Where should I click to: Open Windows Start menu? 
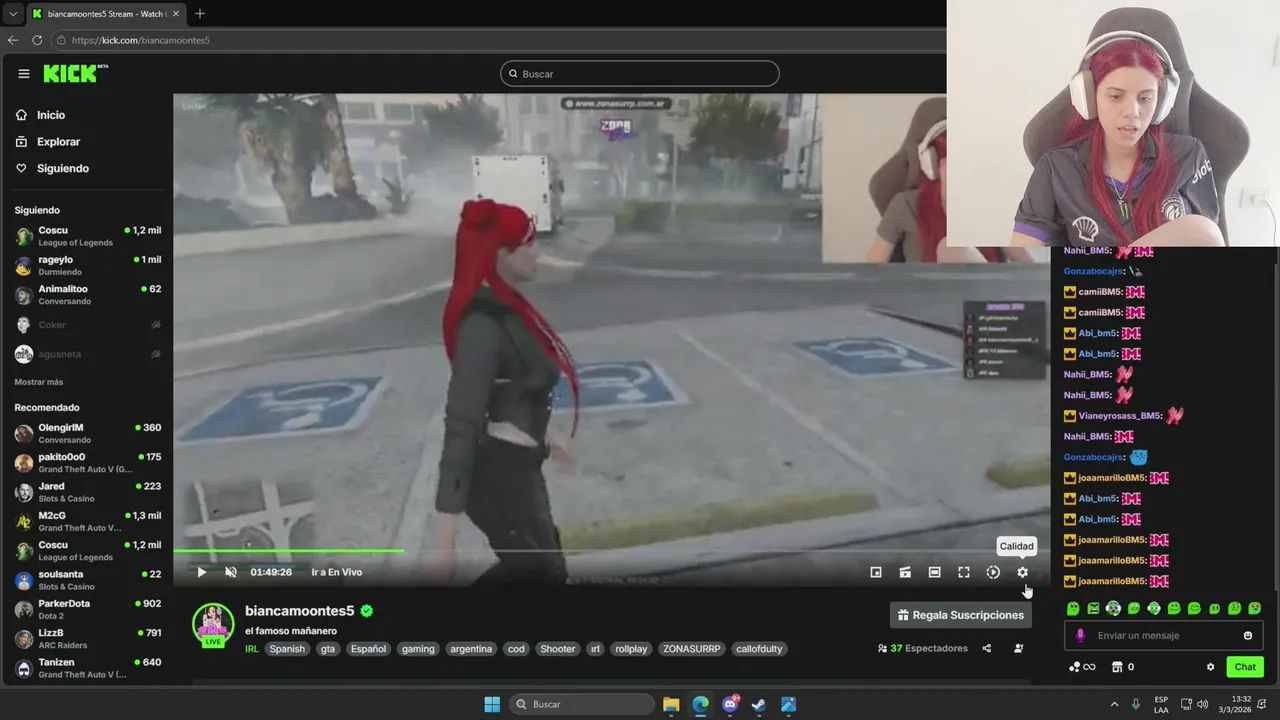(492, 704)
